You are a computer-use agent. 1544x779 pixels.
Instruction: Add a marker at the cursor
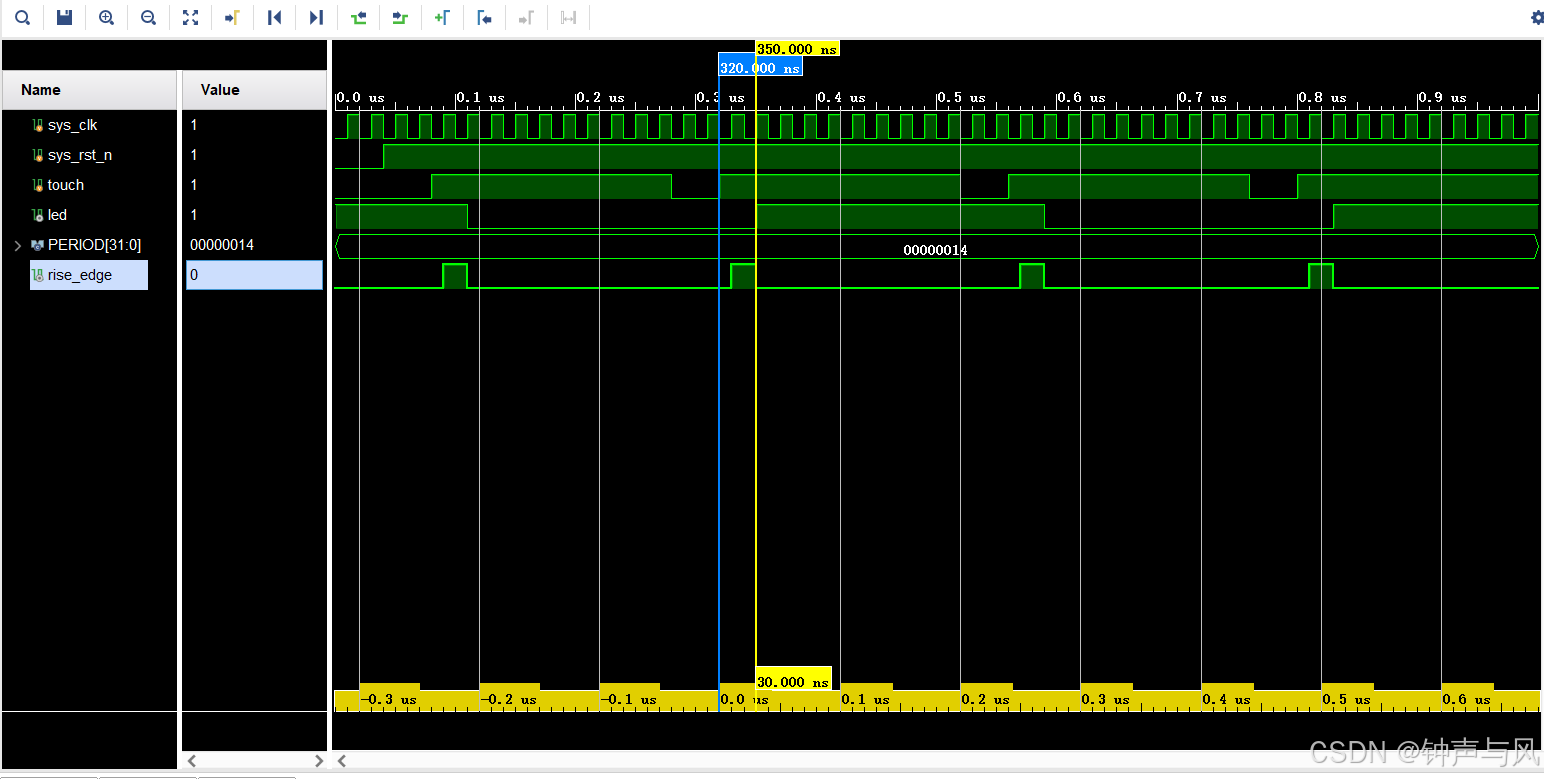(x=443, y=17)
